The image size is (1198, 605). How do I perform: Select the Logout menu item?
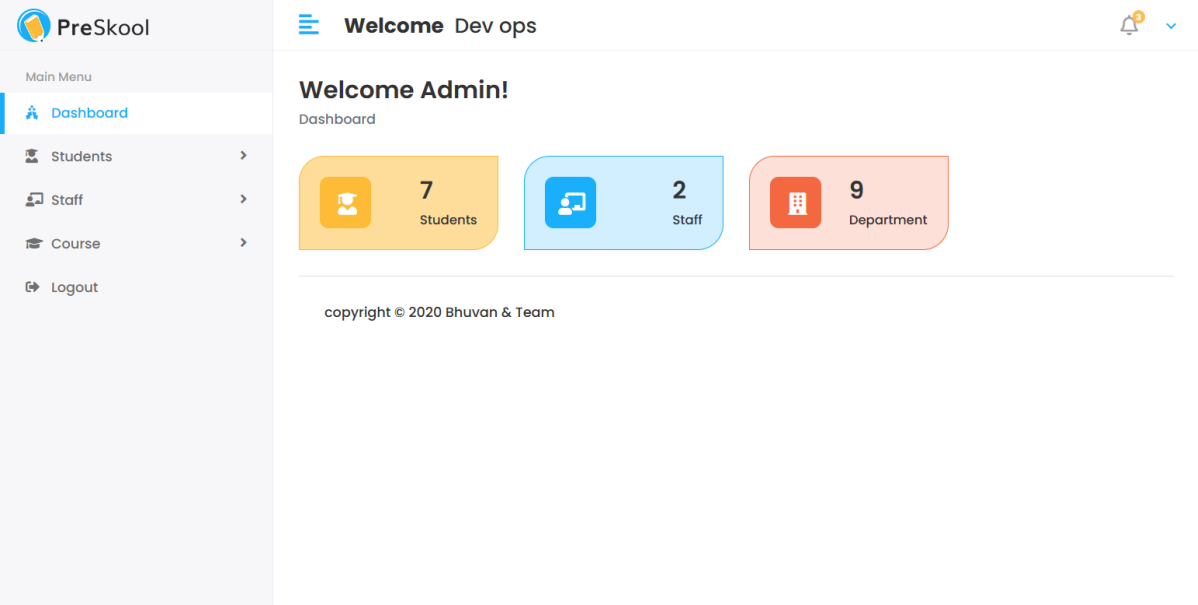pyautogui.click(x=75, y=287)
